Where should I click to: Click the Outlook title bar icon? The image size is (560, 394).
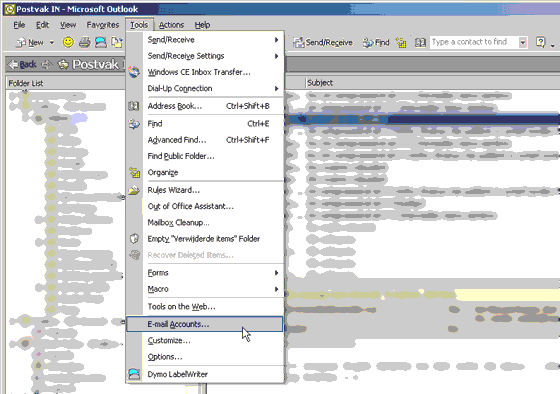point(9,9)
